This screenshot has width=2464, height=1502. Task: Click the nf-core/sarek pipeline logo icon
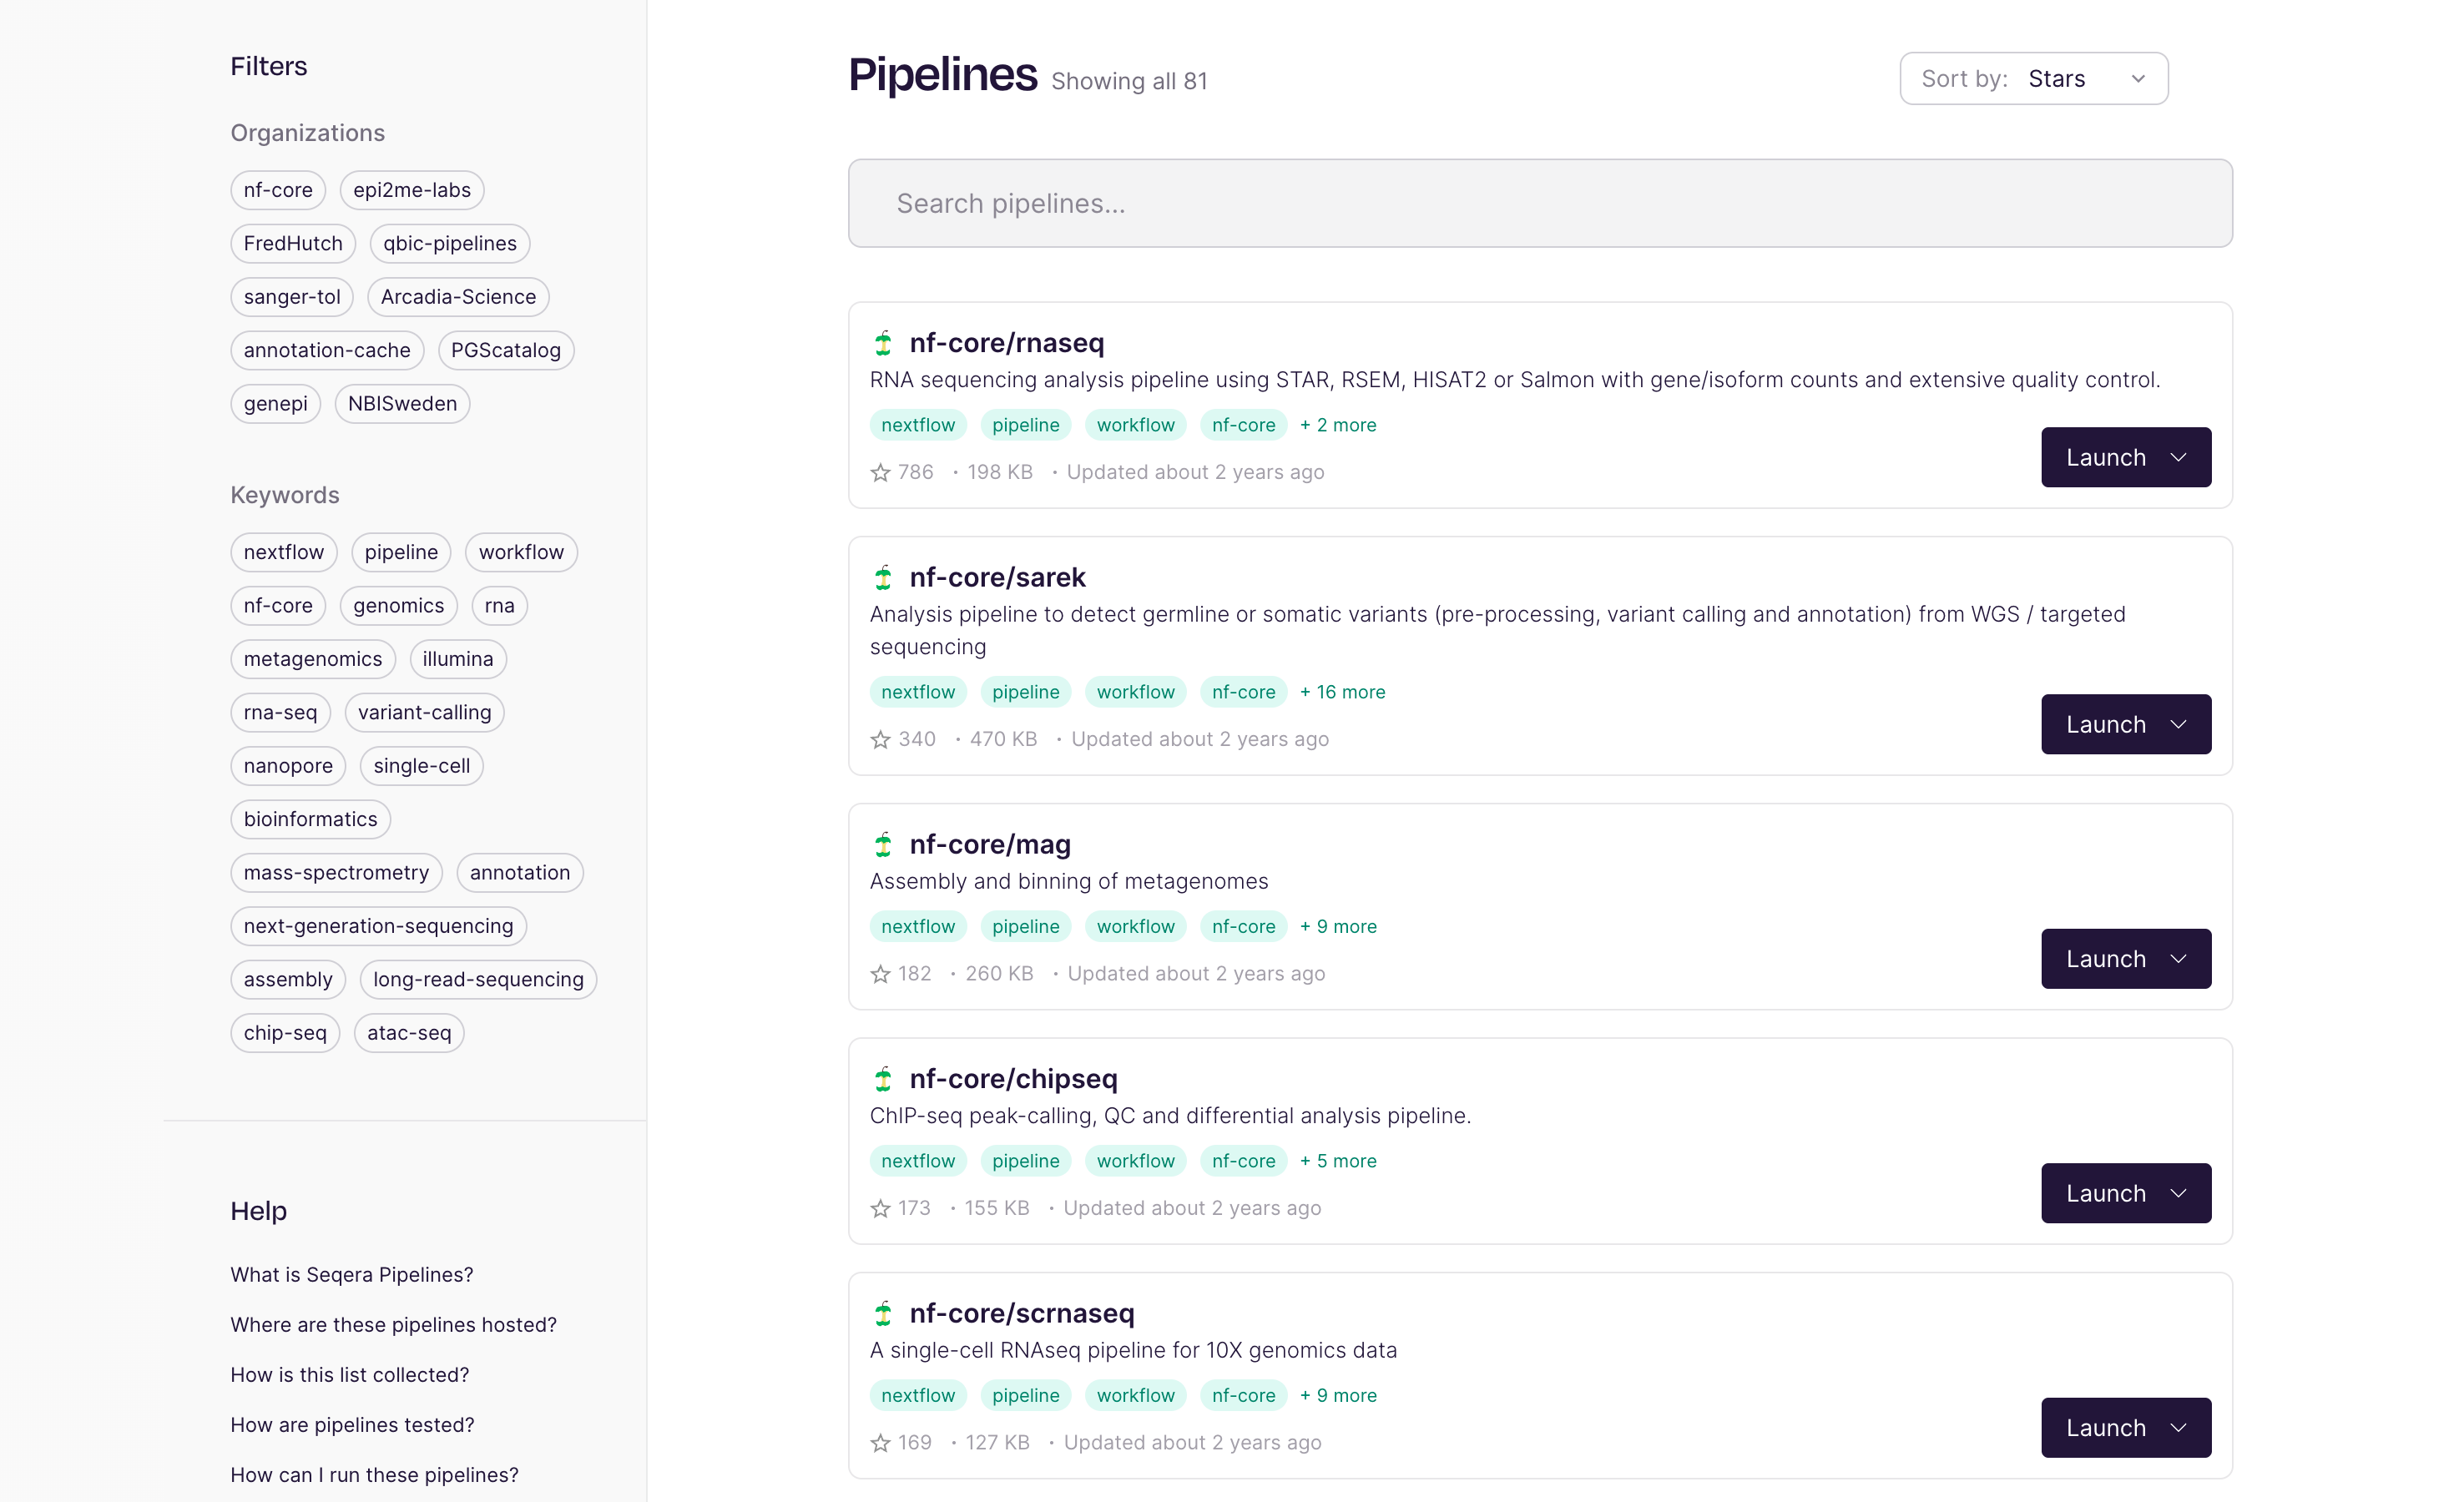coord(883,577)
